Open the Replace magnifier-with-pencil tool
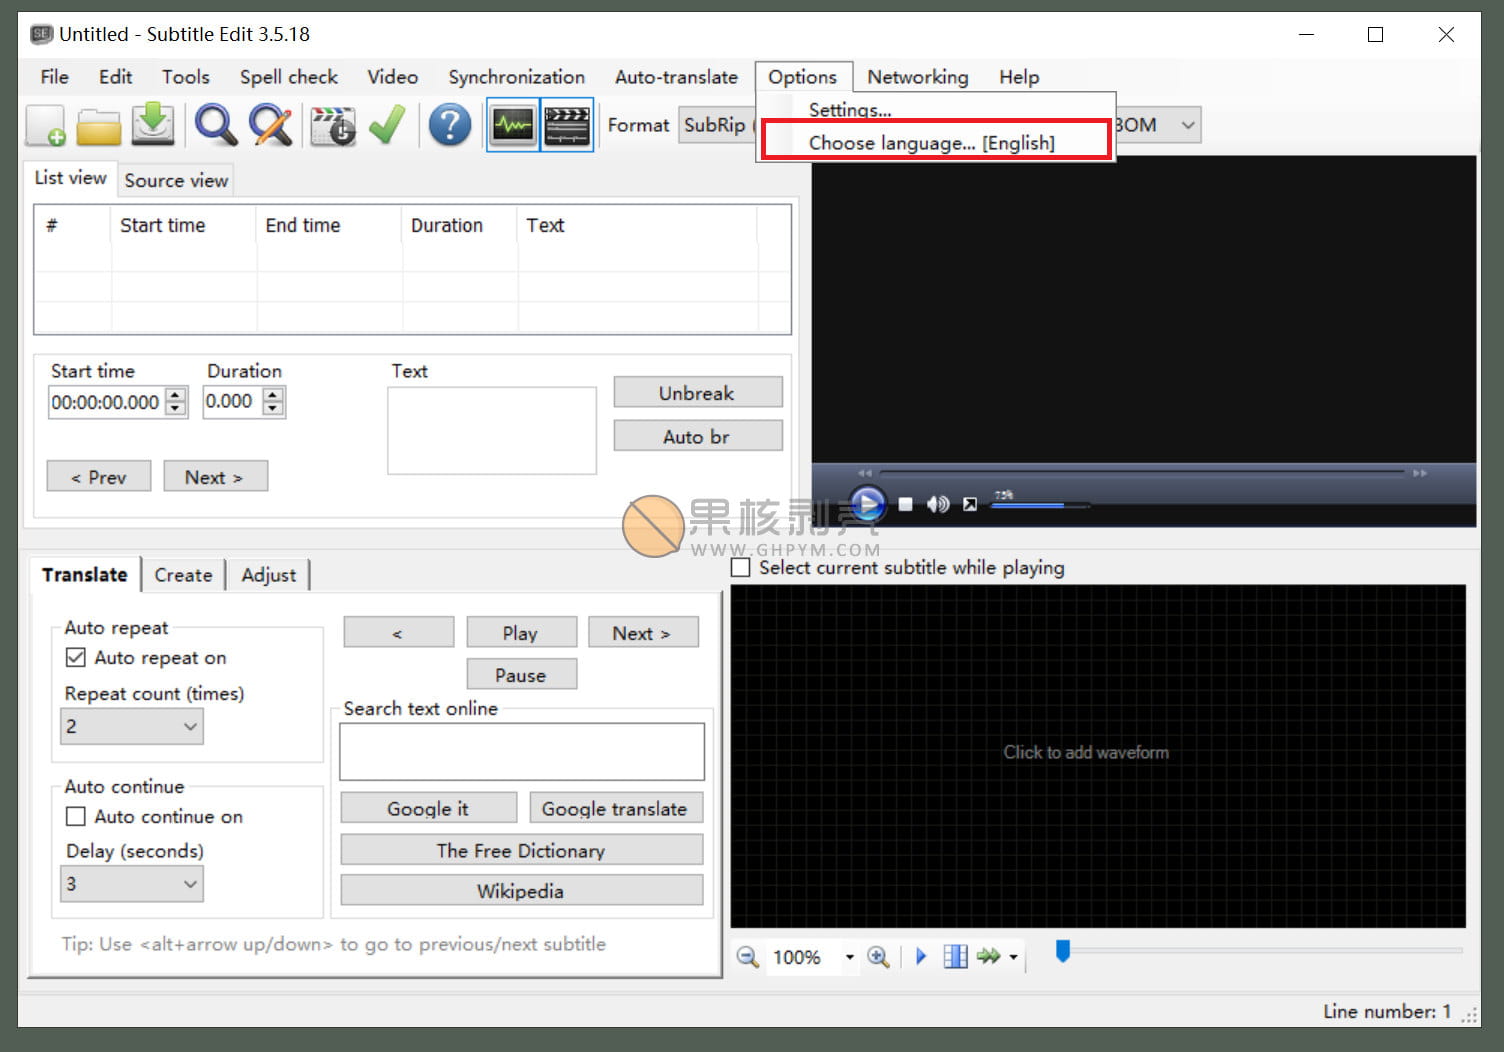 (x=270, y=126)
